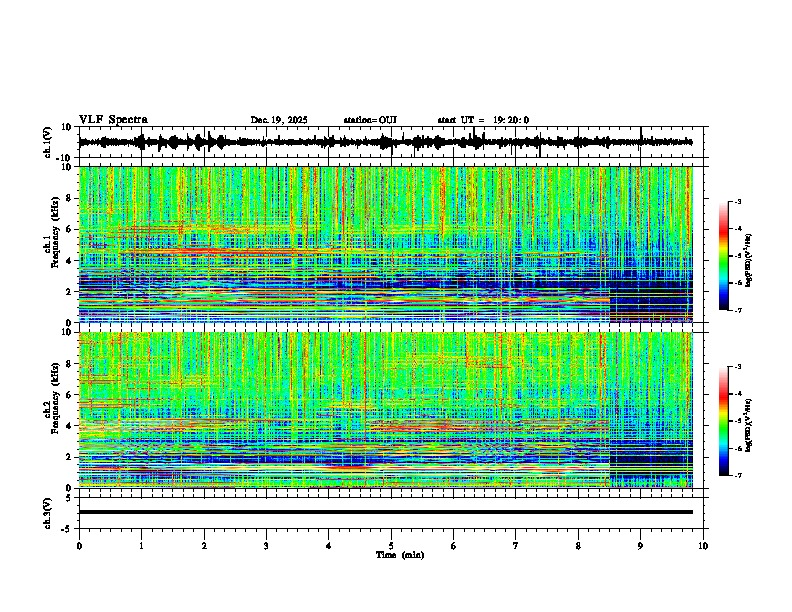This screenshot has height=612, width=792.
Task: Click the "-3" label on ch.2 colorbar
Action: click(x=738, y=367)
